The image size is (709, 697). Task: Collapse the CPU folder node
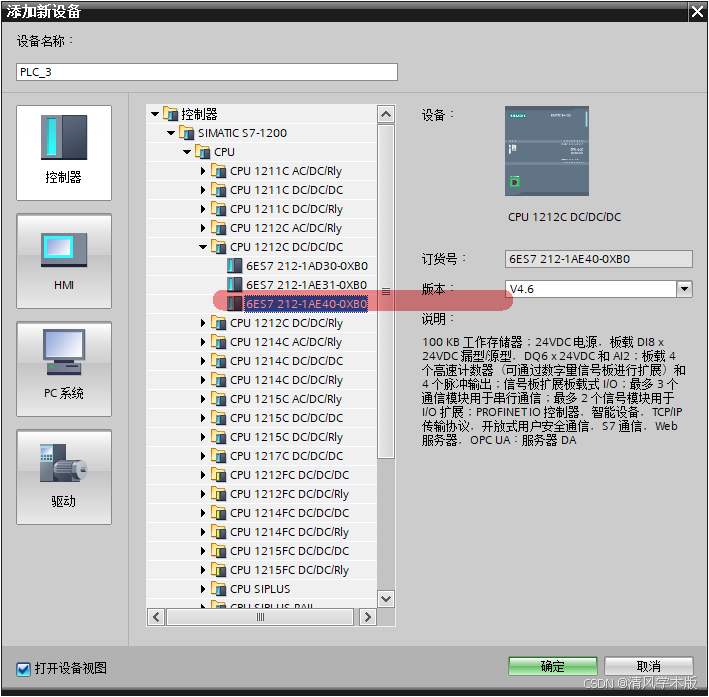[x=187, y=152]
